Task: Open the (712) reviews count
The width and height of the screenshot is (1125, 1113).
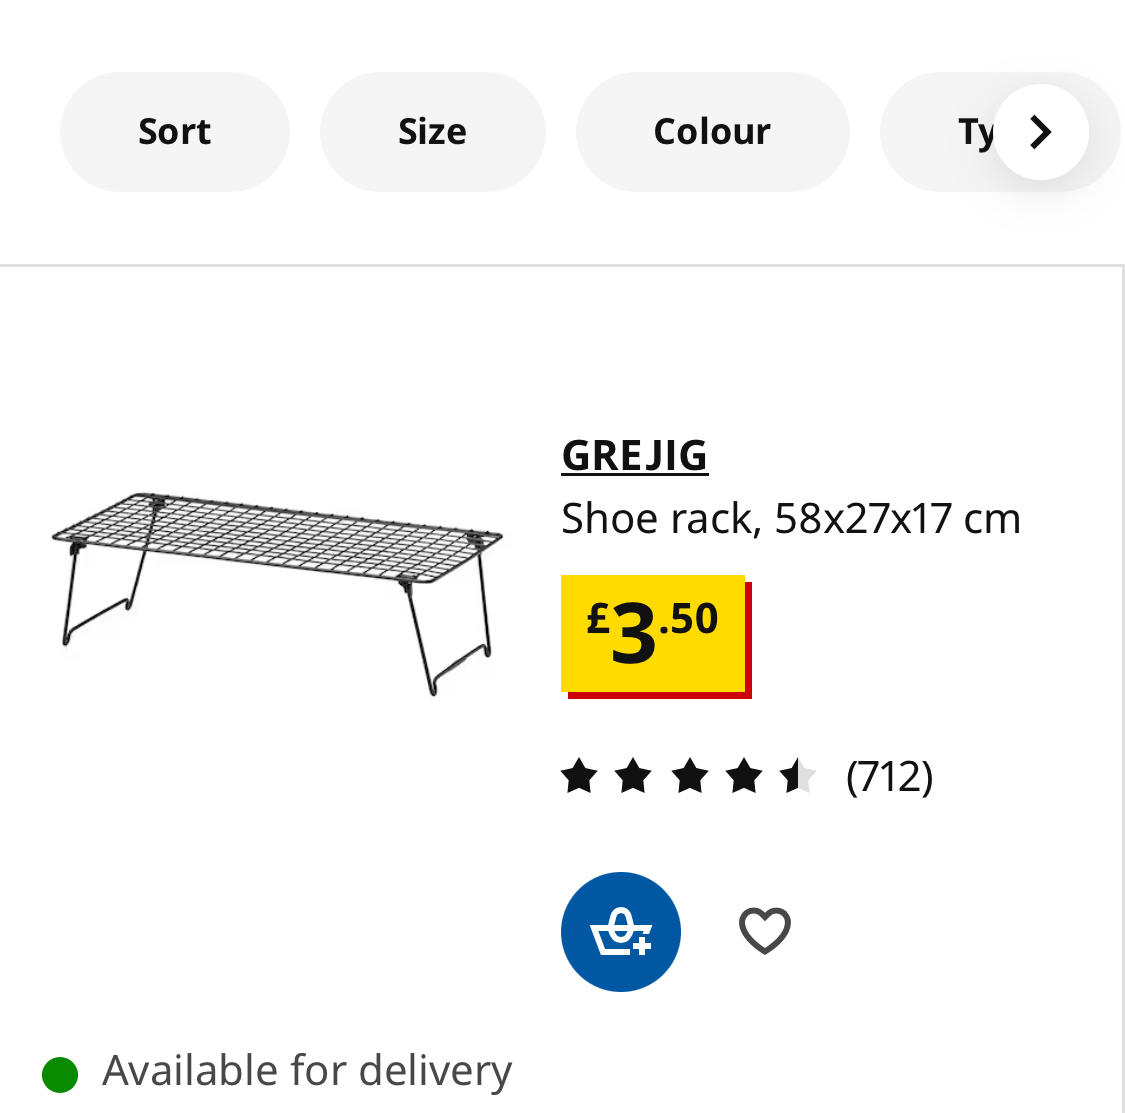Action: pyautogui.click(x=889, y=776)
